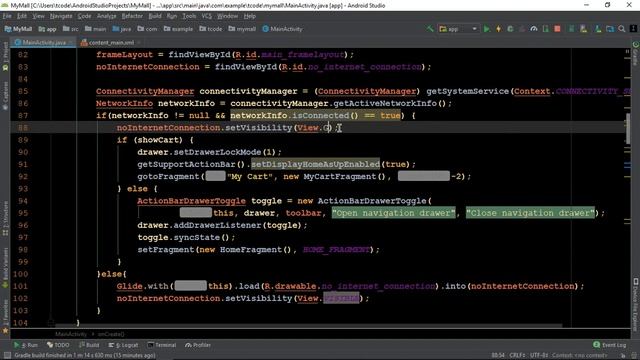Image resolution: width=640 pixels, height=360 pixels.
Task: Open the Window menu
Action: (x=227, y=16)
